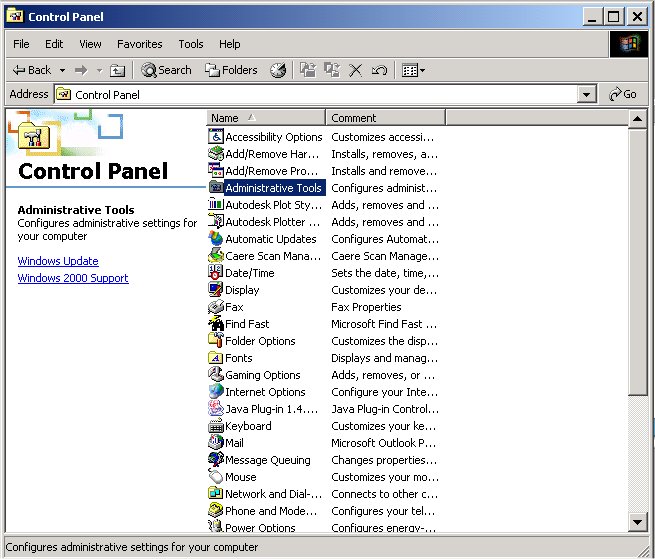The width and height of the screenshot is (655, 559).
Task: Follow the Windows Update link
Action: [x=58, y=261]
